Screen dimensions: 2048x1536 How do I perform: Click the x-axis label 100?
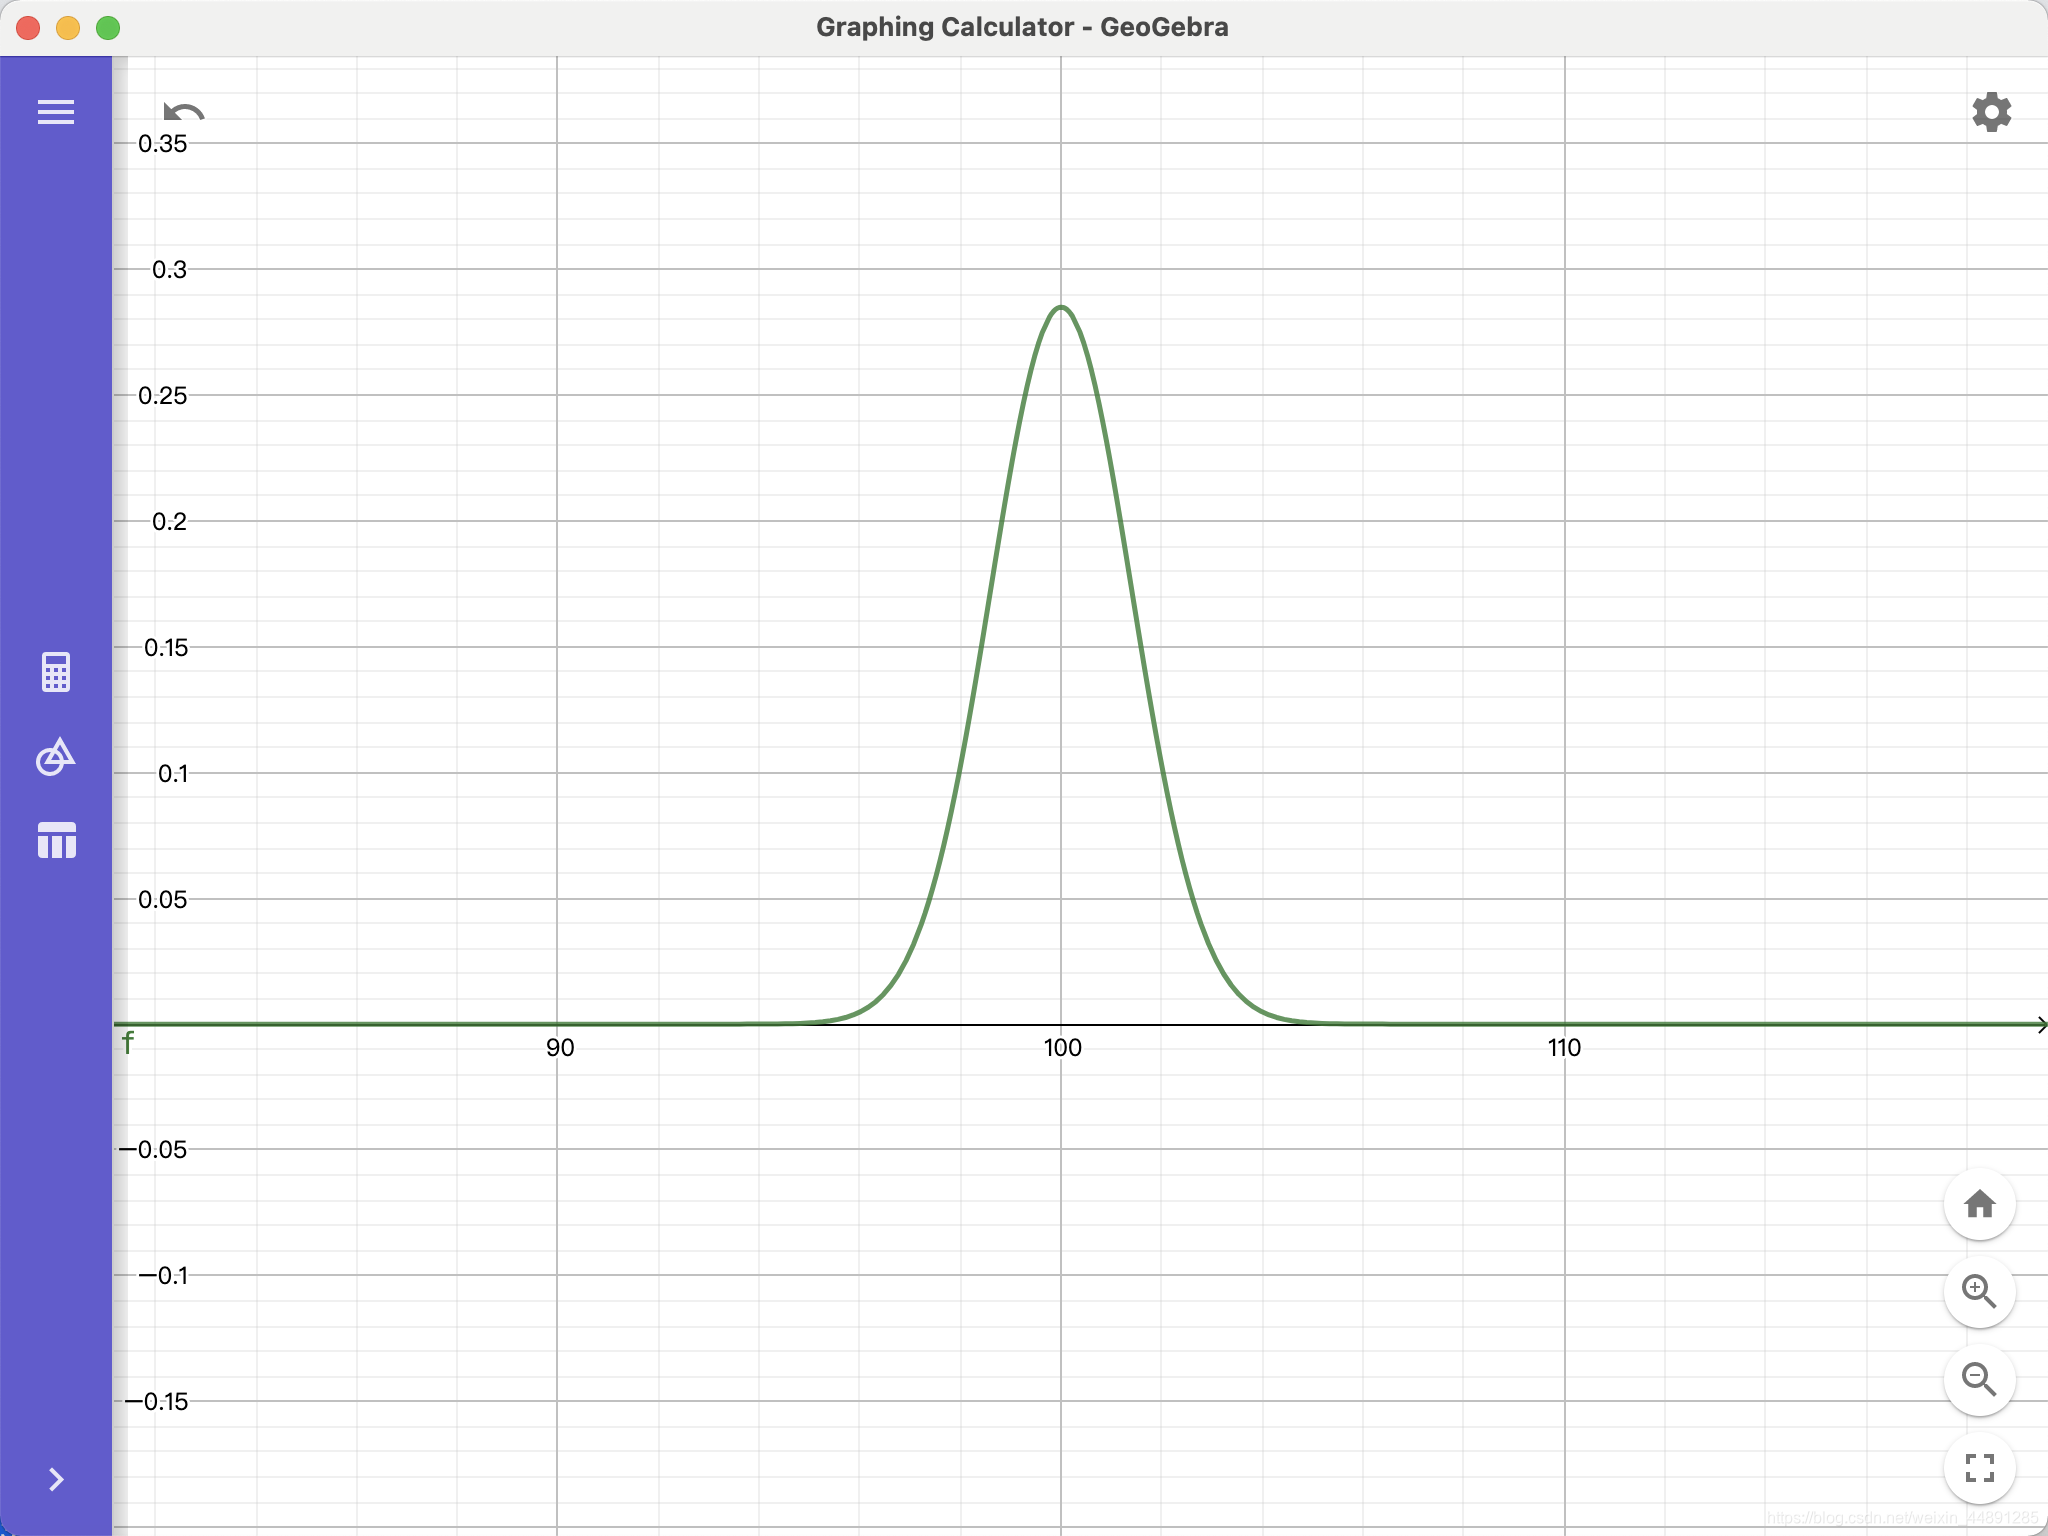[x=1062, y=1048]
